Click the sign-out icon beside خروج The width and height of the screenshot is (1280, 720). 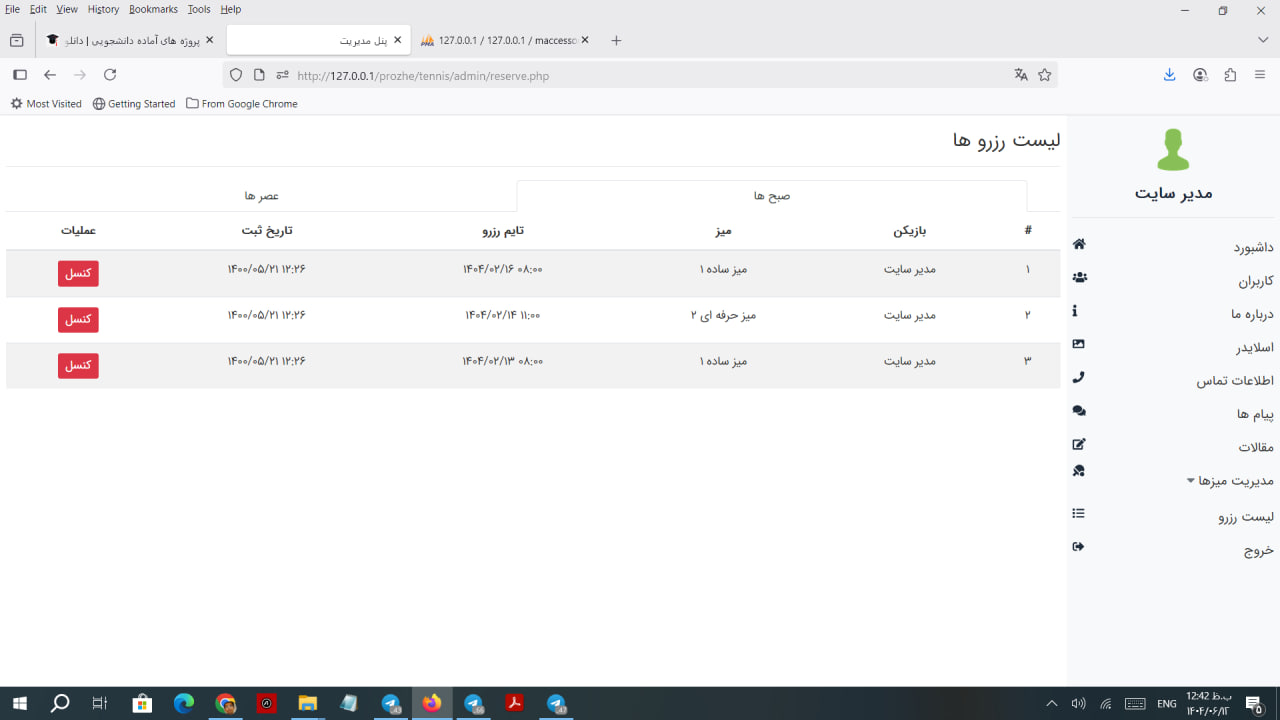[x=1078, y=546]
